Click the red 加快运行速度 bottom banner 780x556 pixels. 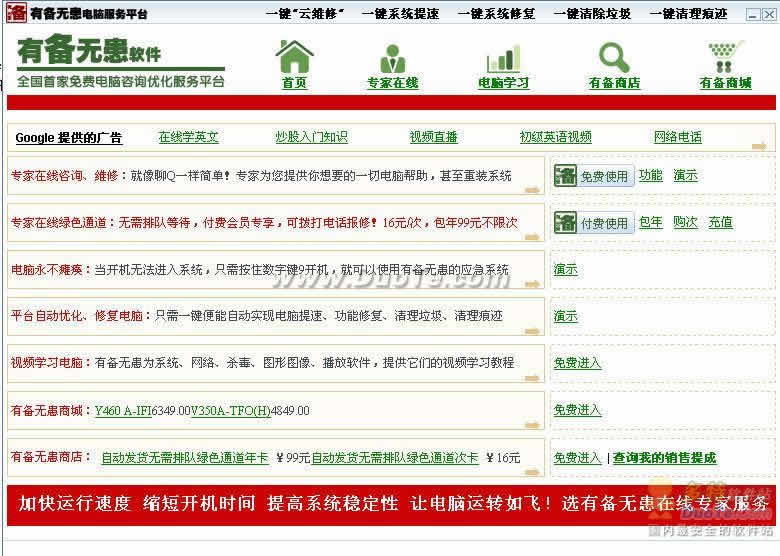pyautogui.click(x=391, y=505)
